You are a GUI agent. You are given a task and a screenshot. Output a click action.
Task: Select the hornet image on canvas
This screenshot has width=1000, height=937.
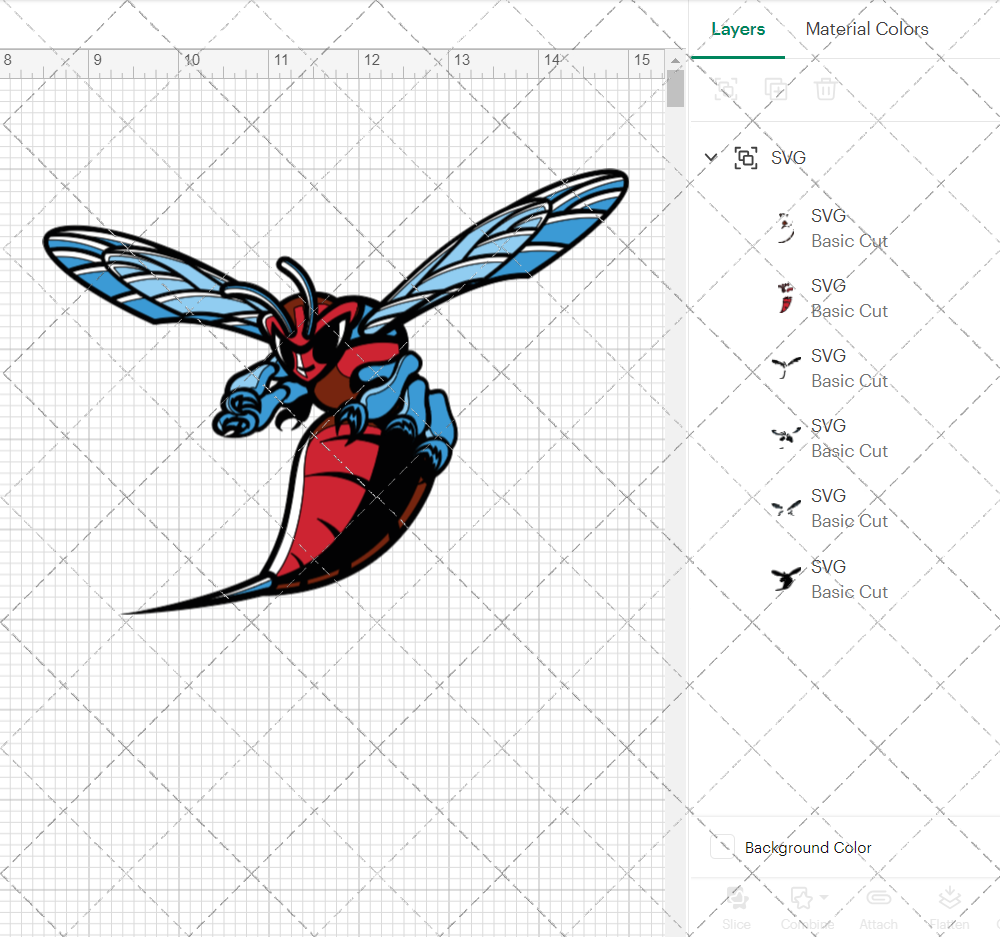click(336, 392)
